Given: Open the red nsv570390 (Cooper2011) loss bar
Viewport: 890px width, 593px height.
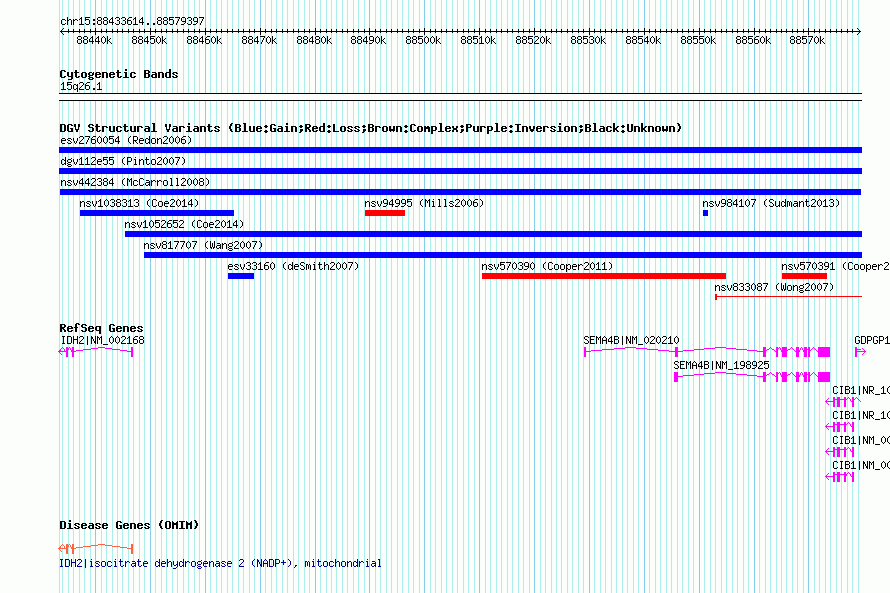Looking at the screenshot, I should pyautogui.click(x=604, y=276).
